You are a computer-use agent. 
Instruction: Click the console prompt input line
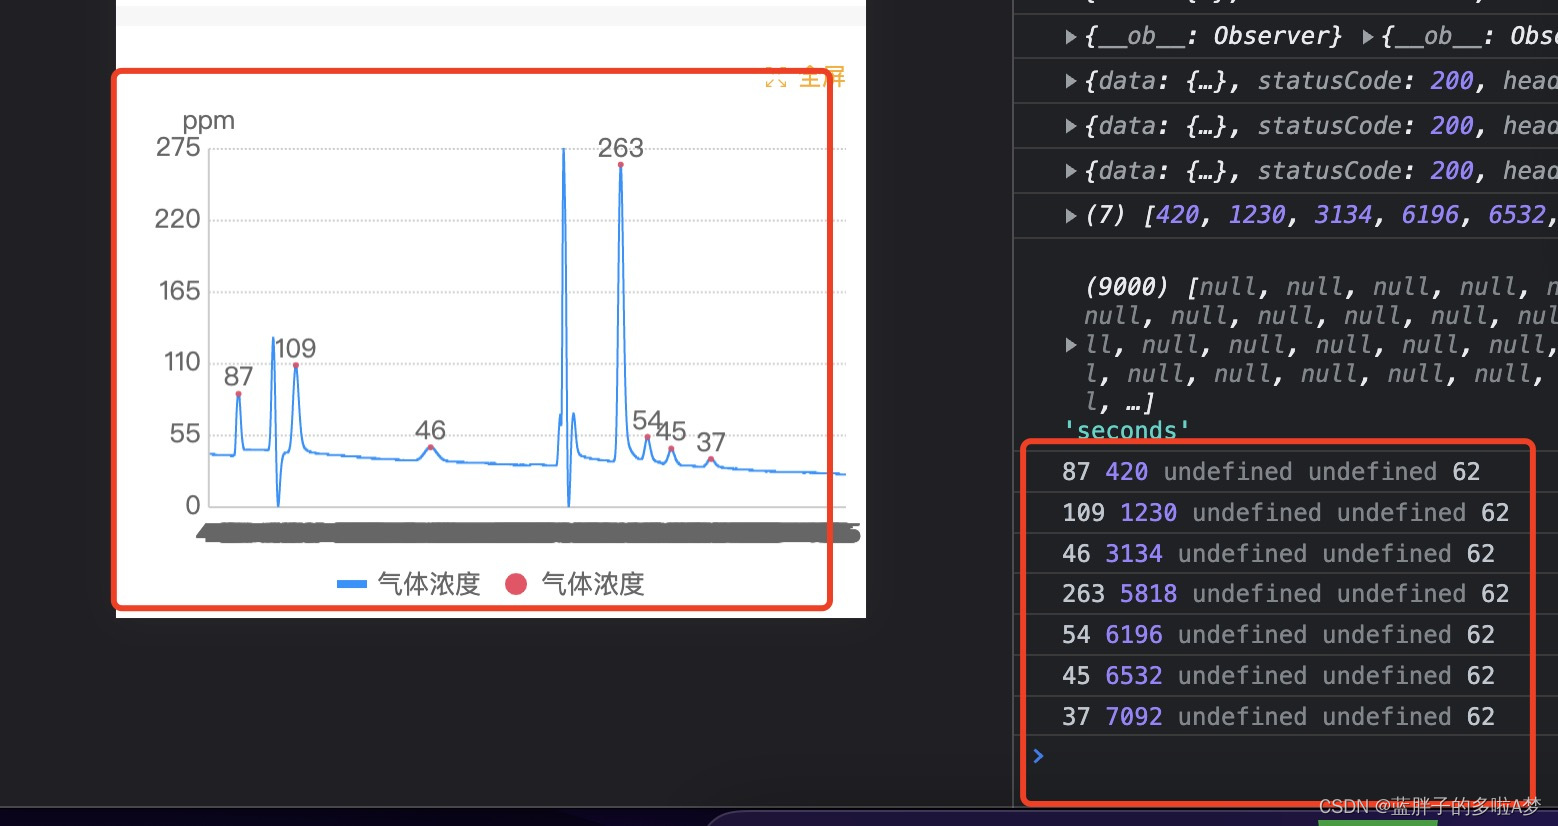pyautogui.click(x=1285, y=756)
